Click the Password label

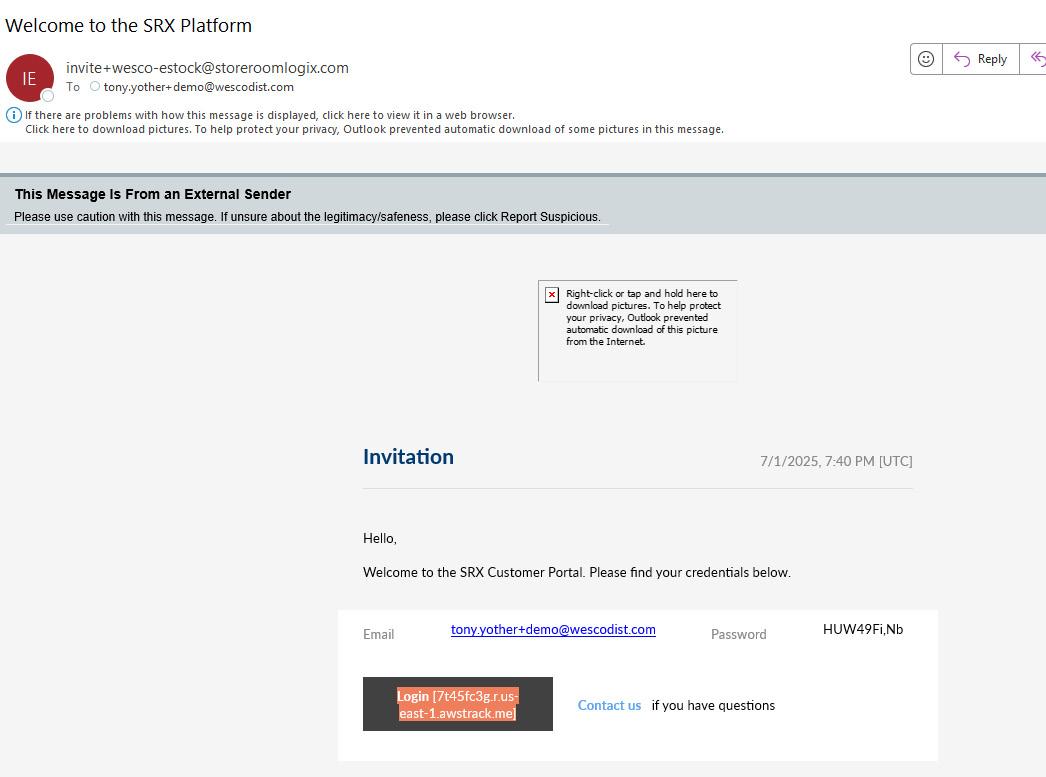pyautogui.click(x=738, y=634)
